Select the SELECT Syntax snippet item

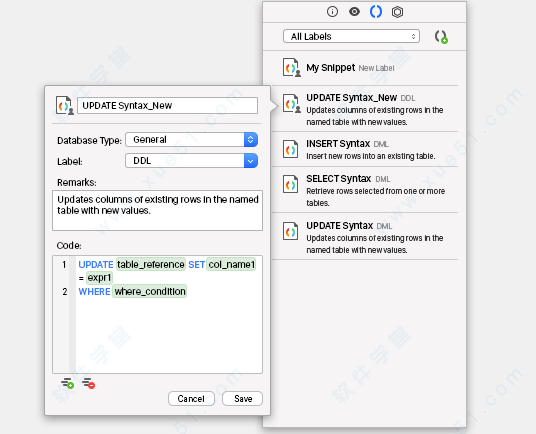365,190
